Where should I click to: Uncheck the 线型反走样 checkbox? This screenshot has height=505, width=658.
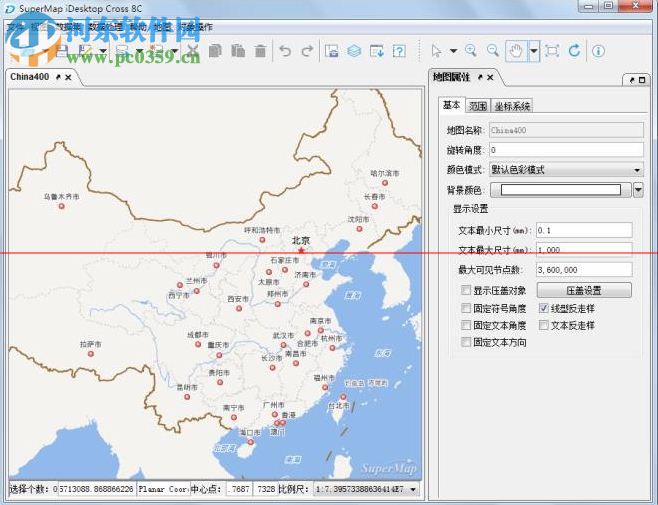click(543, 308)
